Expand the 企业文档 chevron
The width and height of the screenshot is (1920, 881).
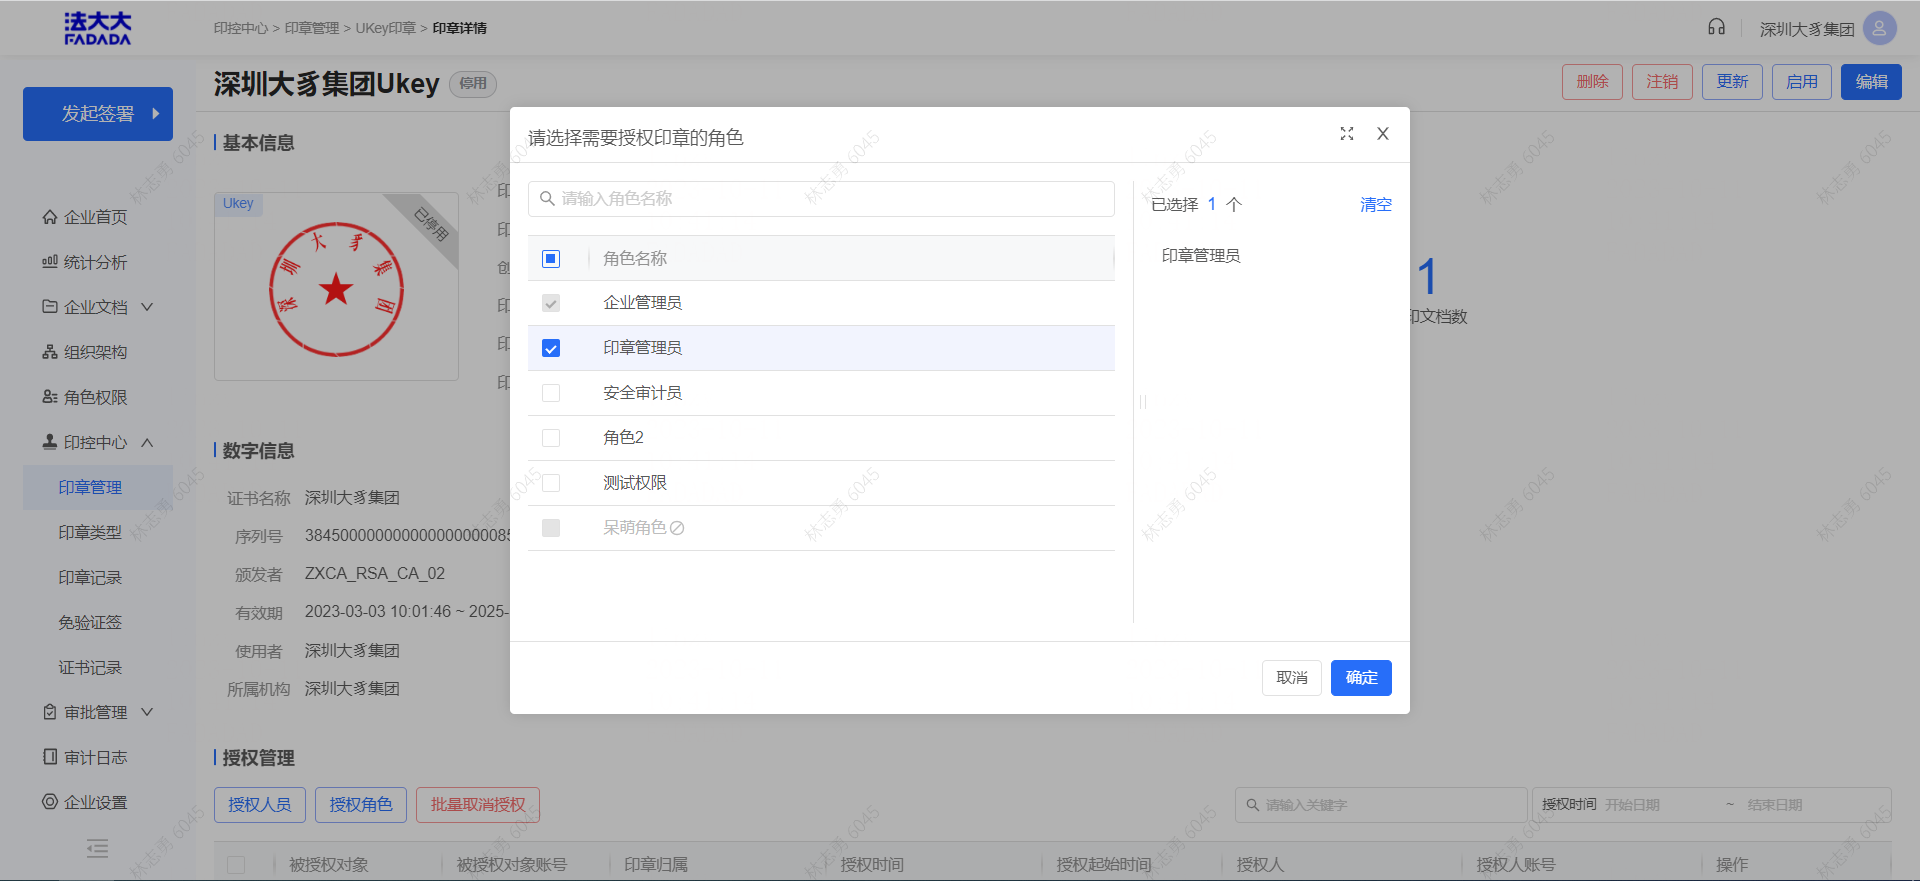coord(147,307)
